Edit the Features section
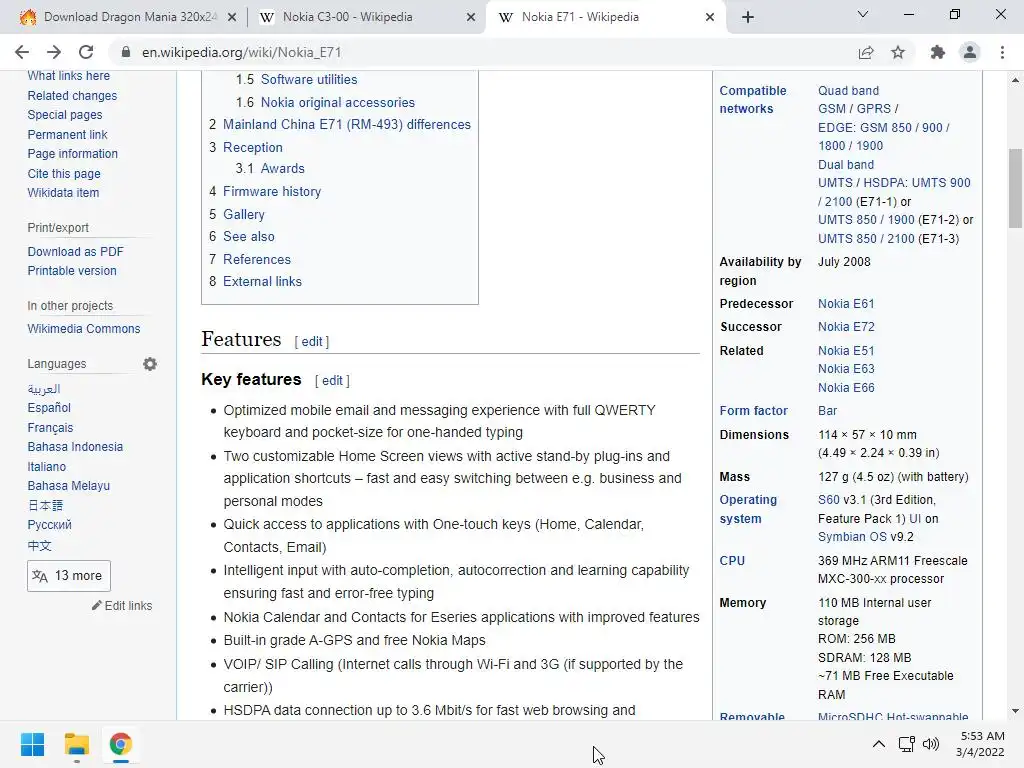This screenshot has height=768, width=1024. coord(312,342)
